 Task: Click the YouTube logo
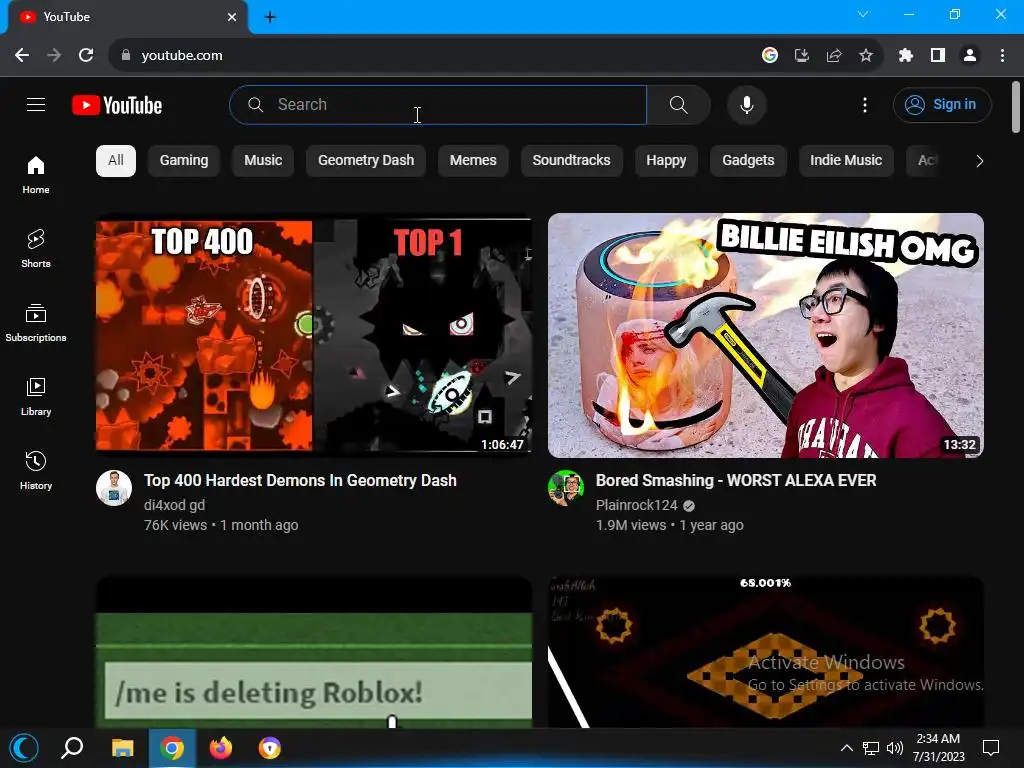[x=117, y=105]
